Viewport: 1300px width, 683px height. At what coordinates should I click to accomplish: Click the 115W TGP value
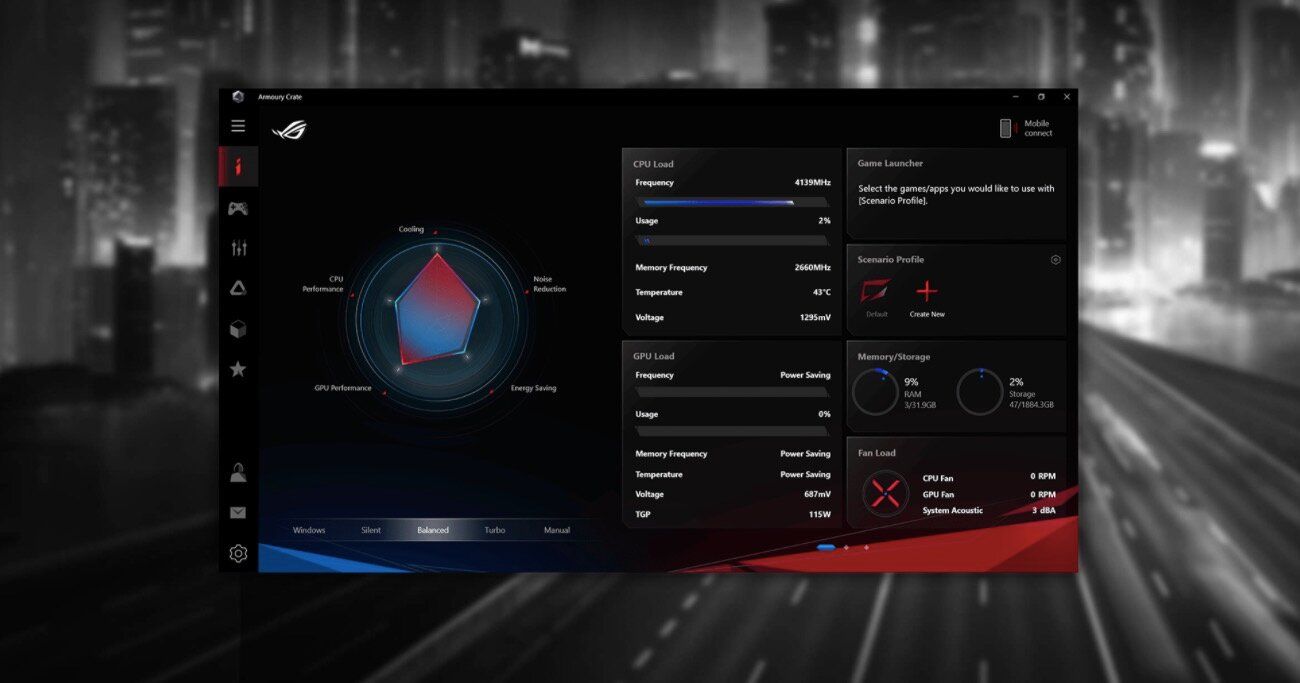pyautogui.click(x=820, y=515)
